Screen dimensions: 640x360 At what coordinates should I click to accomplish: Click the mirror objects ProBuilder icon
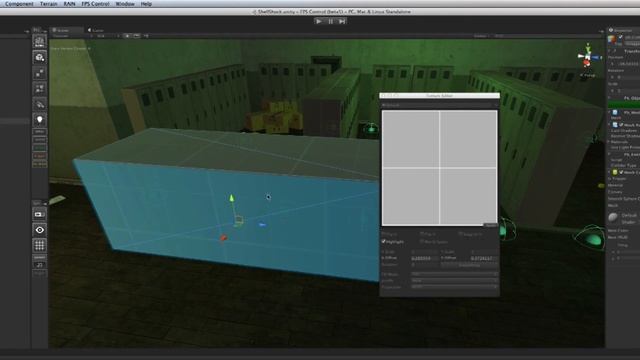40,89
